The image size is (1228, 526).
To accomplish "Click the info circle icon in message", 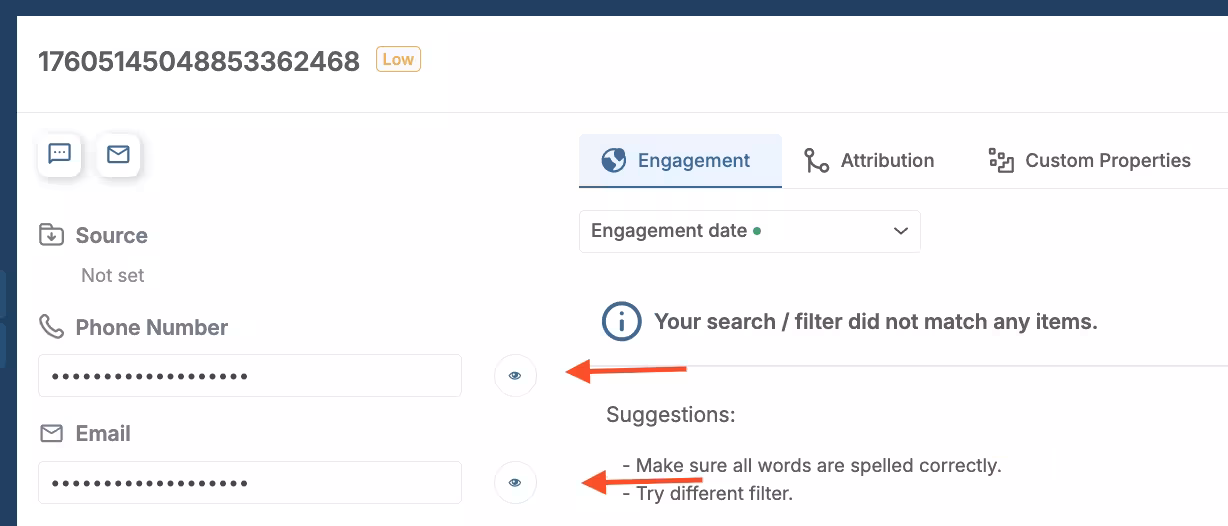I will tap(621, 322).
